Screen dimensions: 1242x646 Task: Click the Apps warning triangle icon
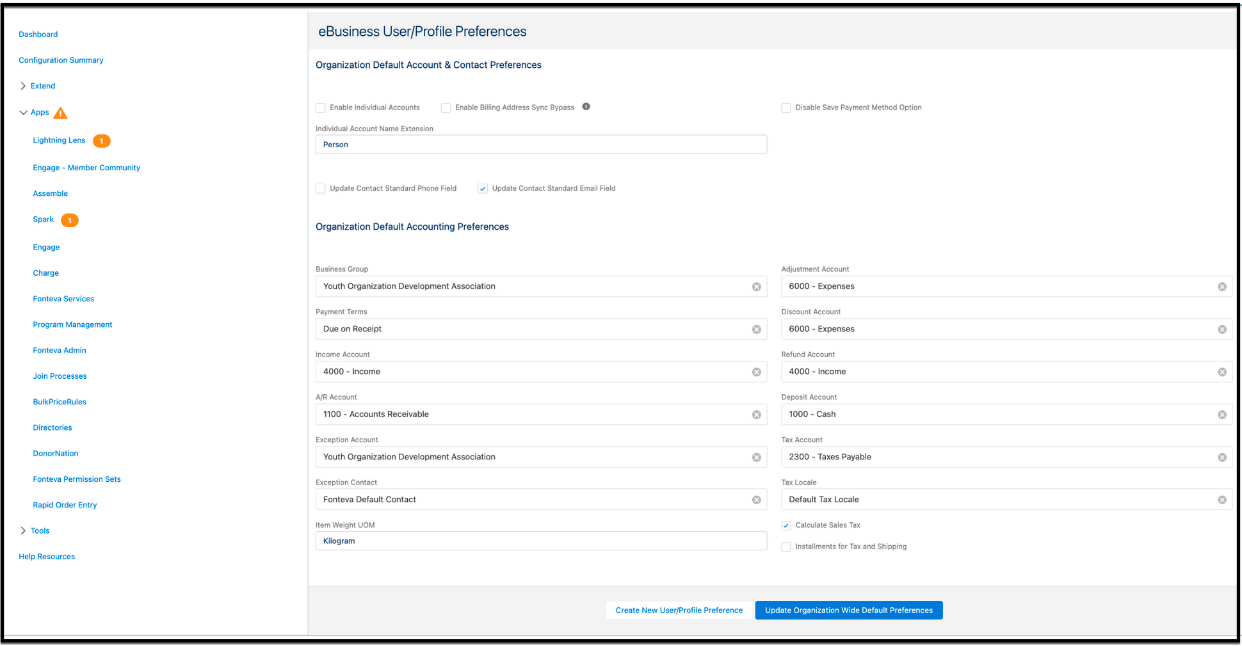click(x=61, y=113)
